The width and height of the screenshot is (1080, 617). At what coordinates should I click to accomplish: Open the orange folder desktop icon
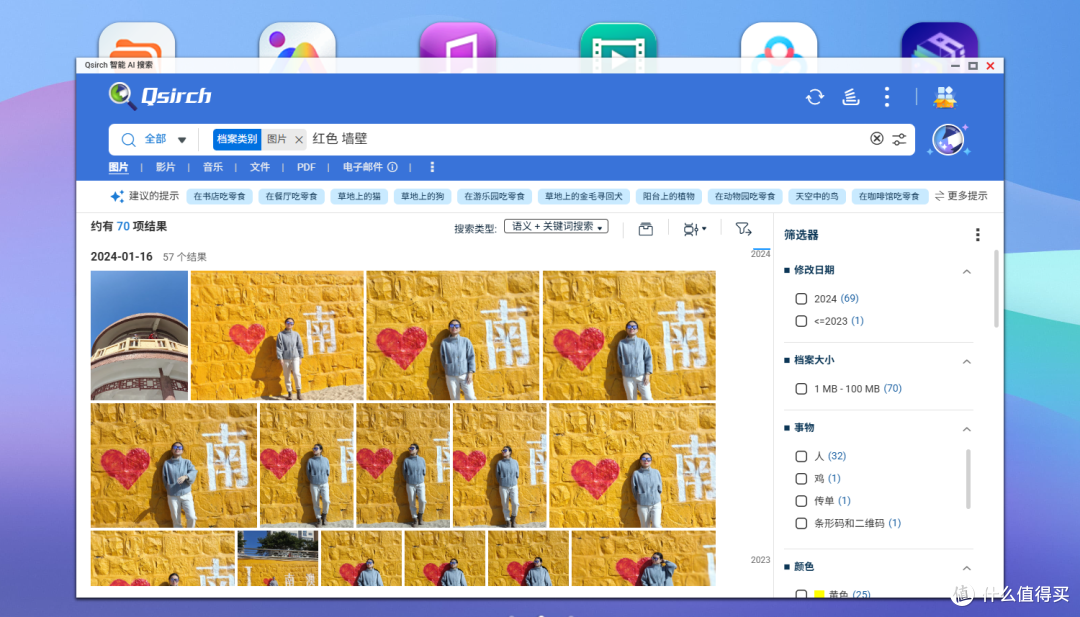point(136,48)
